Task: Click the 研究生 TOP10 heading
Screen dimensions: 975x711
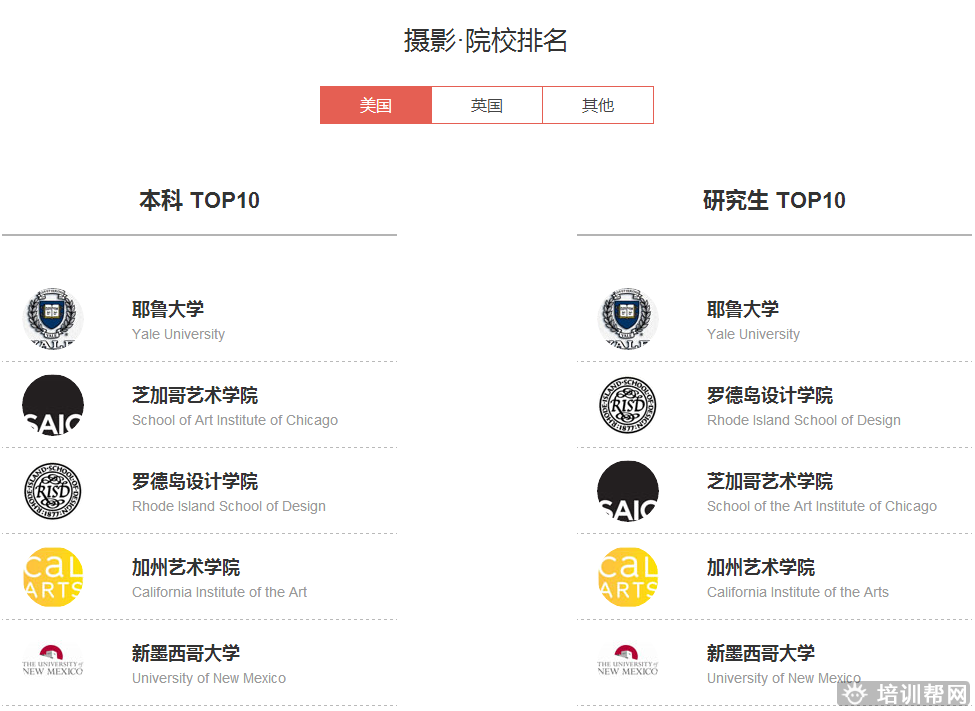Action: pos(774,200)
